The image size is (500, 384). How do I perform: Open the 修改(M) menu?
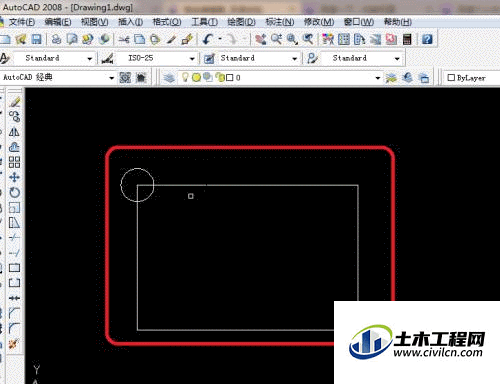tap(319, 22)
